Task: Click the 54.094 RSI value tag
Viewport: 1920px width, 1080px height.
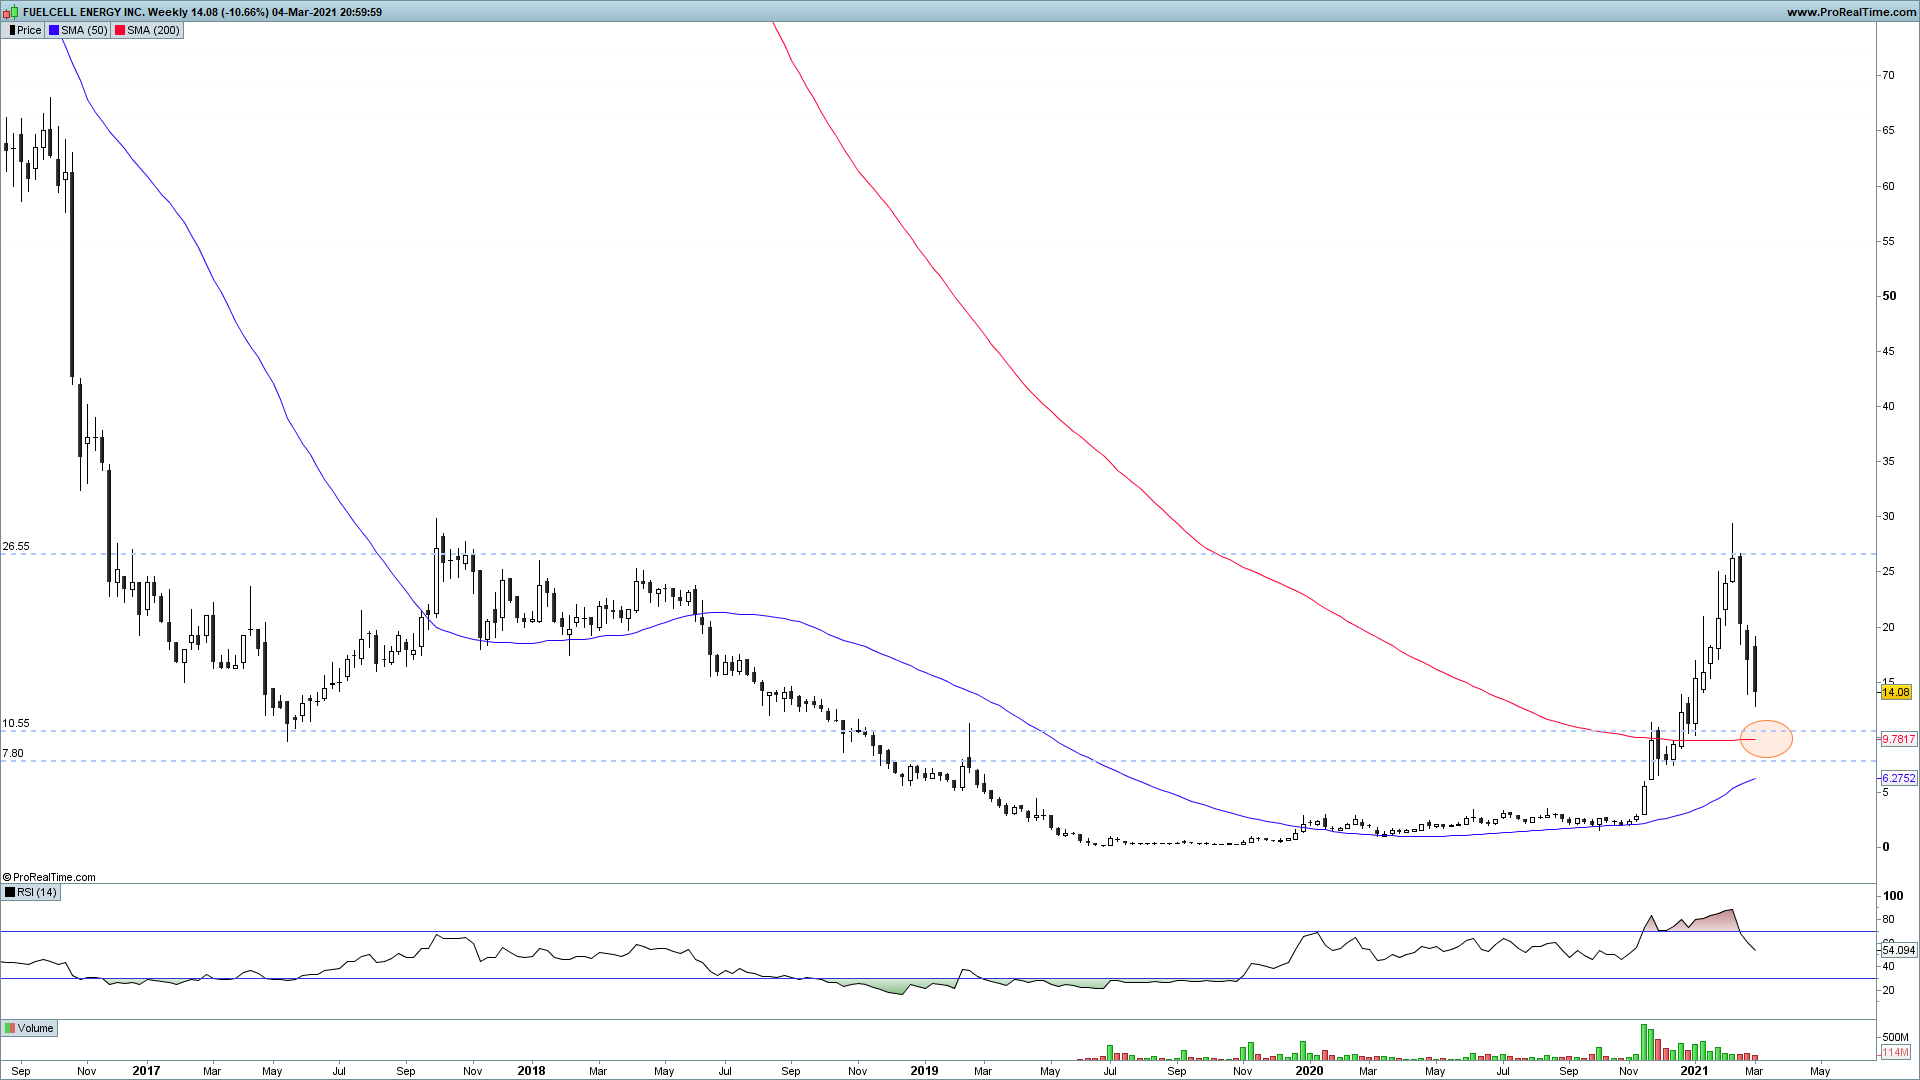Action: (1898, 950)
